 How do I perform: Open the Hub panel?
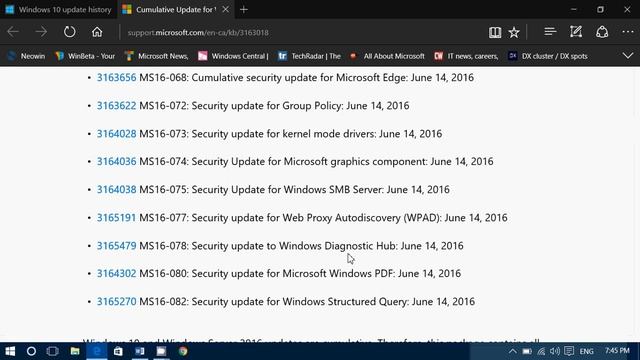point(550,32)
